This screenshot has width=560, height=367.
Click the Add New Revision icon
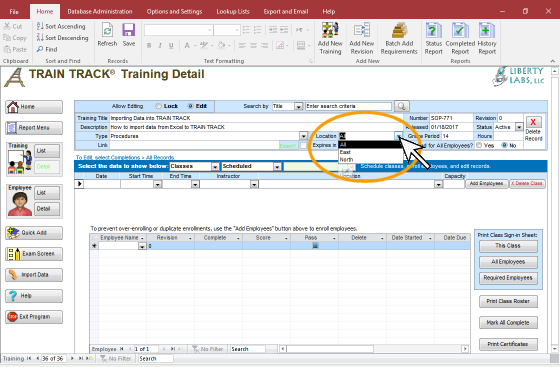coord(361,38)
